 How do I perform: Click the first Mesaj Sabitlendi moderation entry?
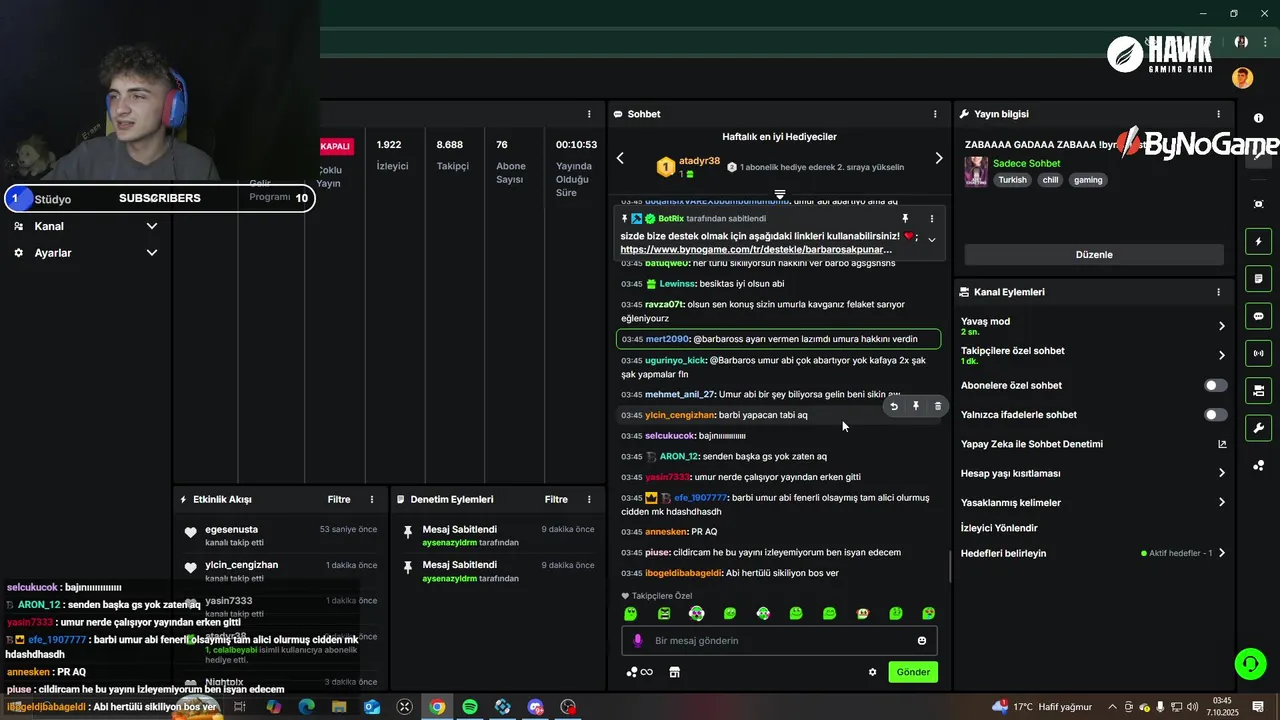pyautogui.click(x=498, y=535)
